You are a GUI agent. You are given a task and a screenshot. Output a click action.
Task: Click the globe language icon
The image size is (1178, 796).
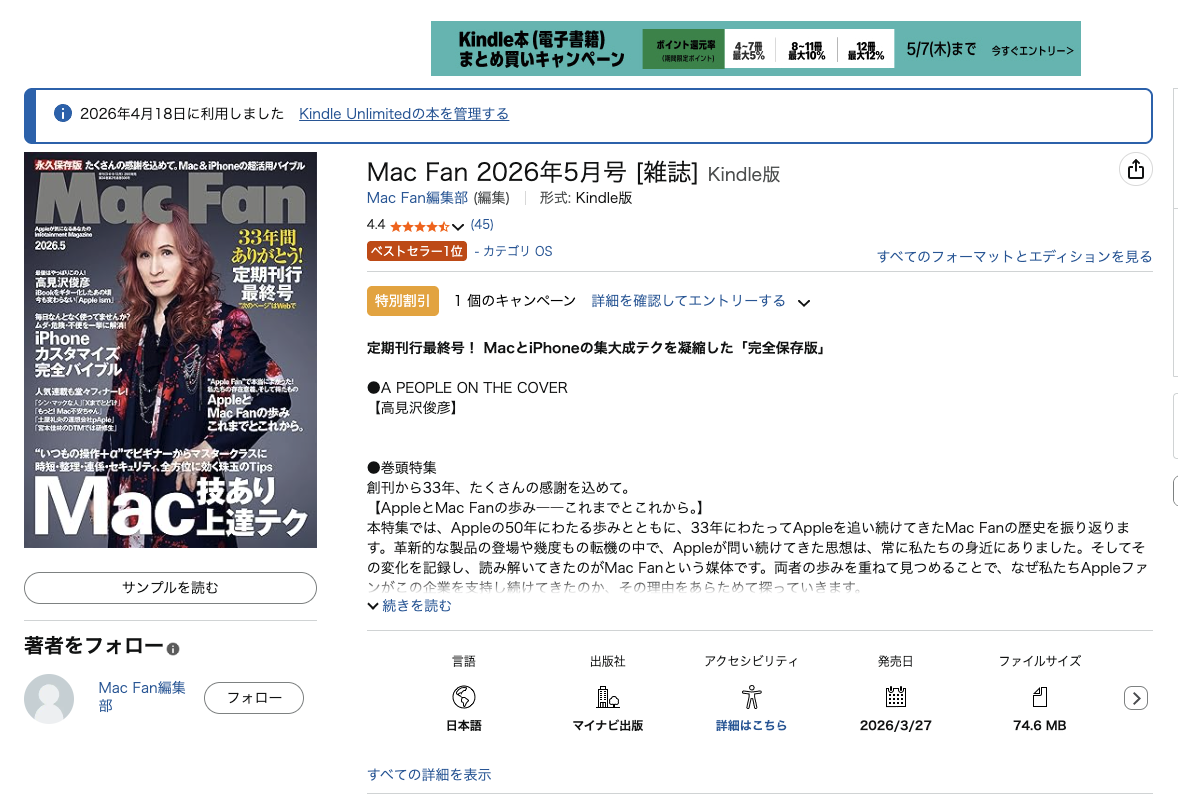[x=463, y=697]
